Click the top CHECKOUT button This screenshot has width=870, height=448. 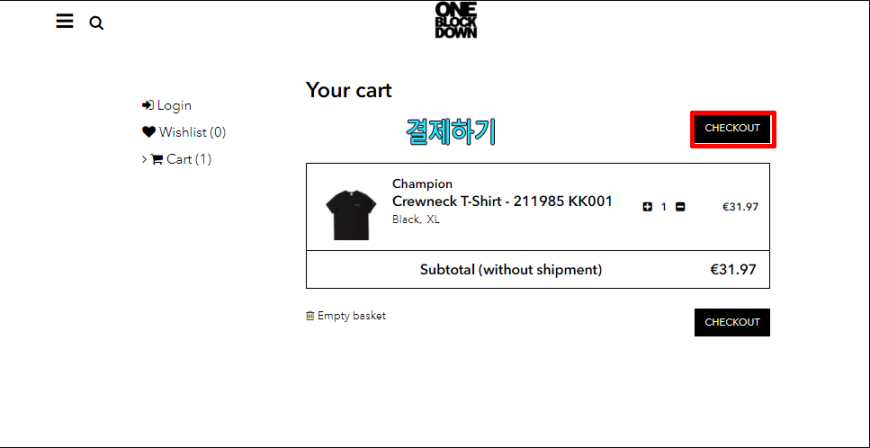tap(732, 129)
